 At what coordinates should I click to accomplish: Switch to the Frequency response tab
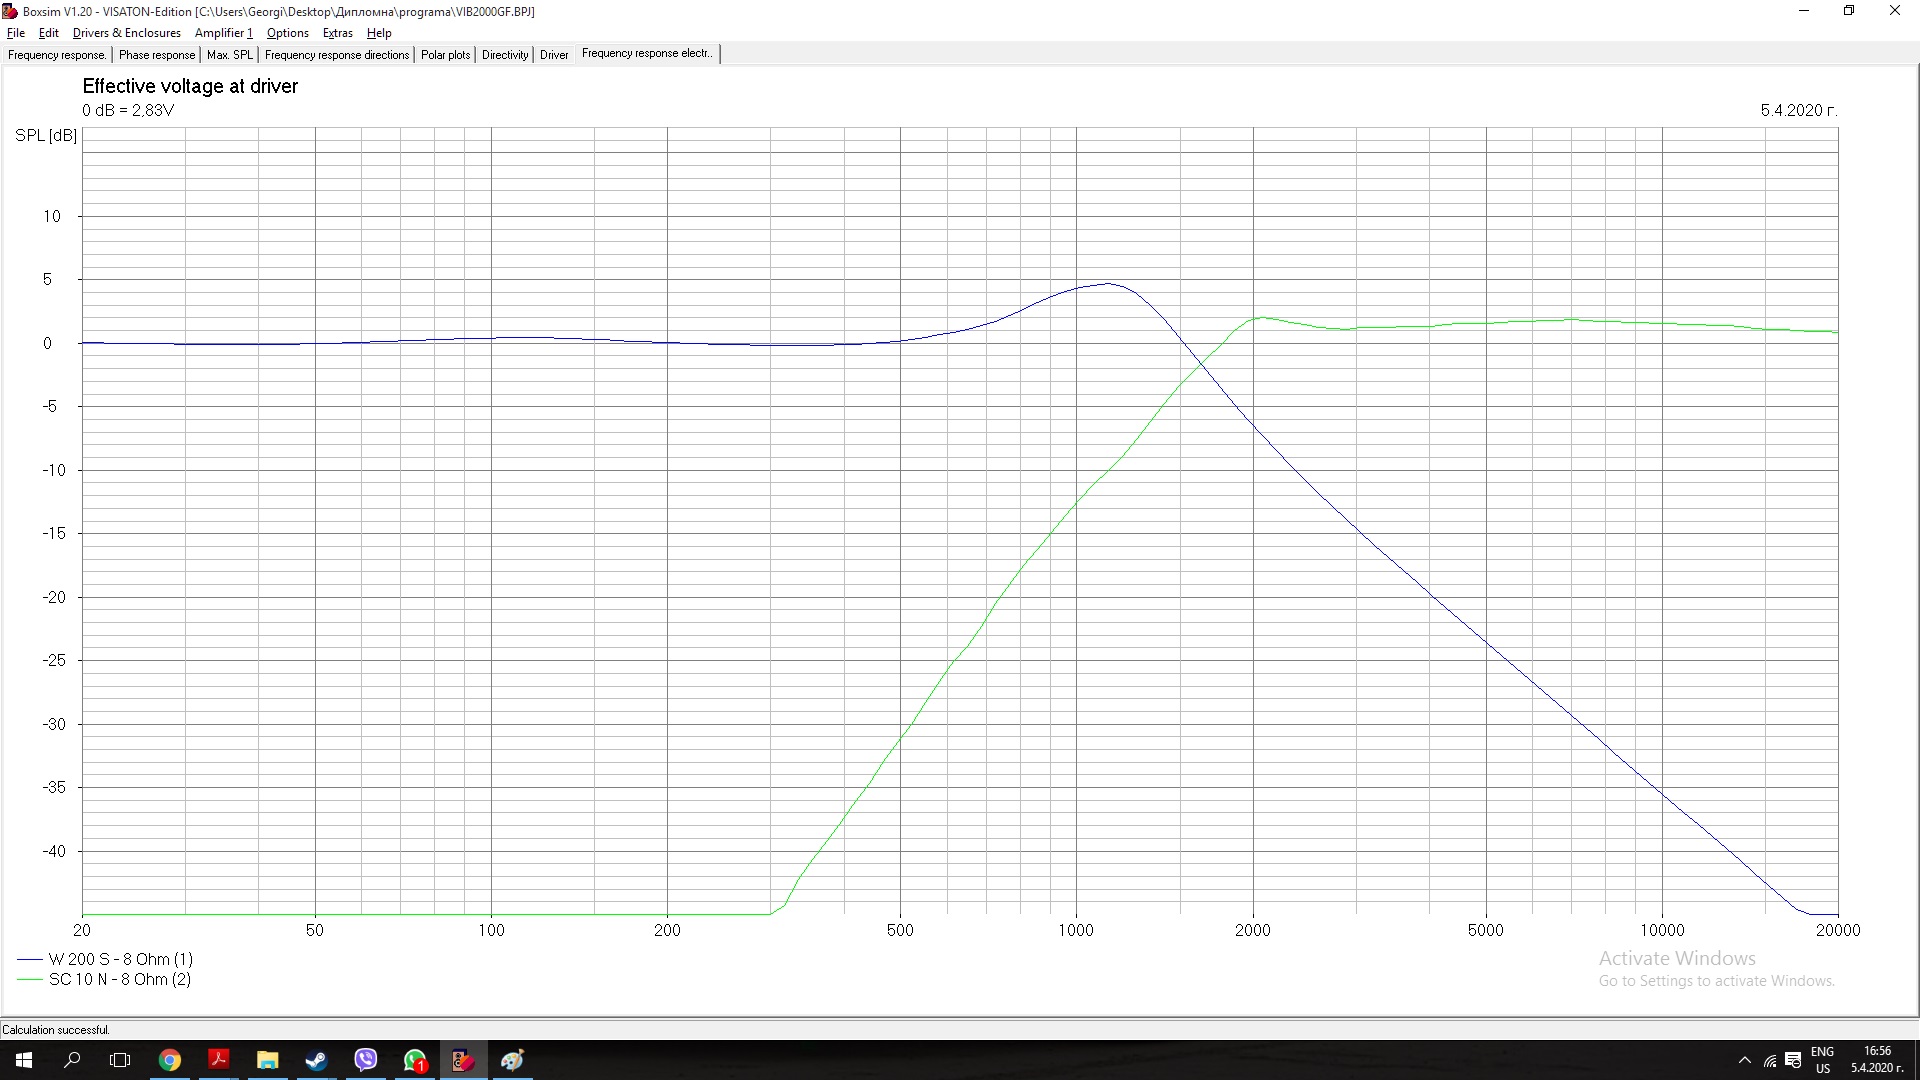click(x=57, y=55)
